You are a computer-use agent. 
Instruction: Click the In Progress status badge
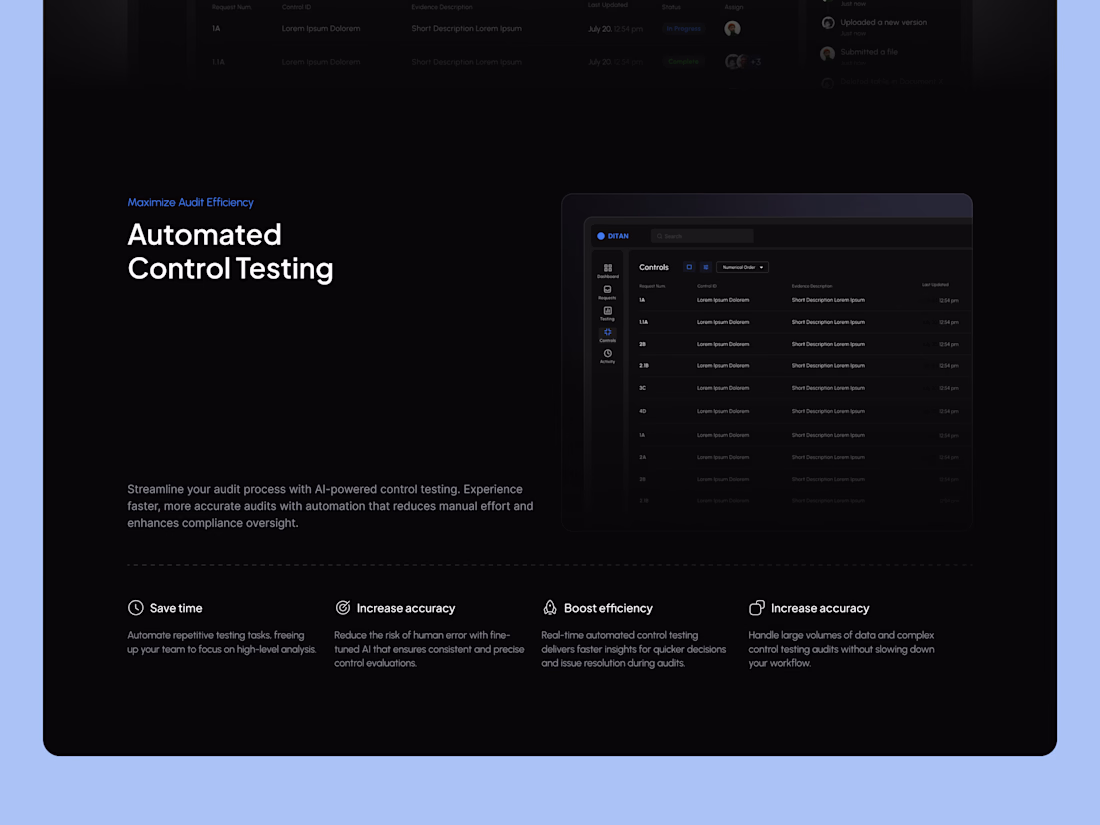pyautogui.click(x=683, y=29)
